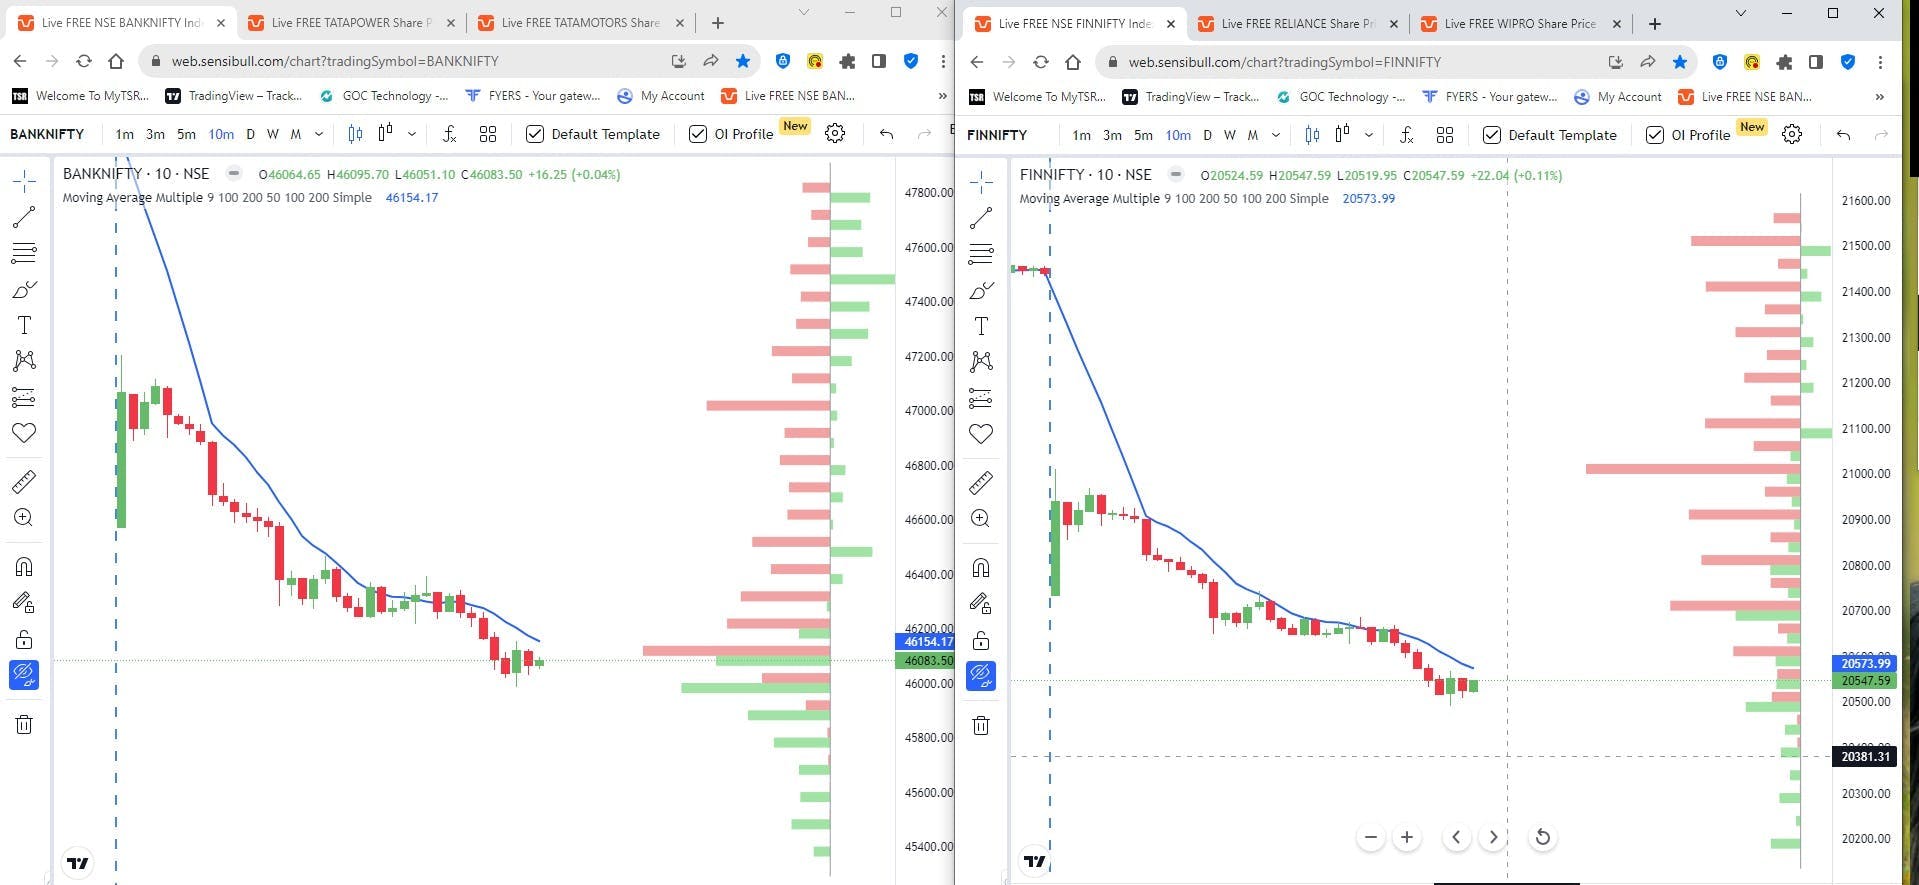
Task: Reset the FINNIFTY chart view
Action: [x=1543, y=837]
